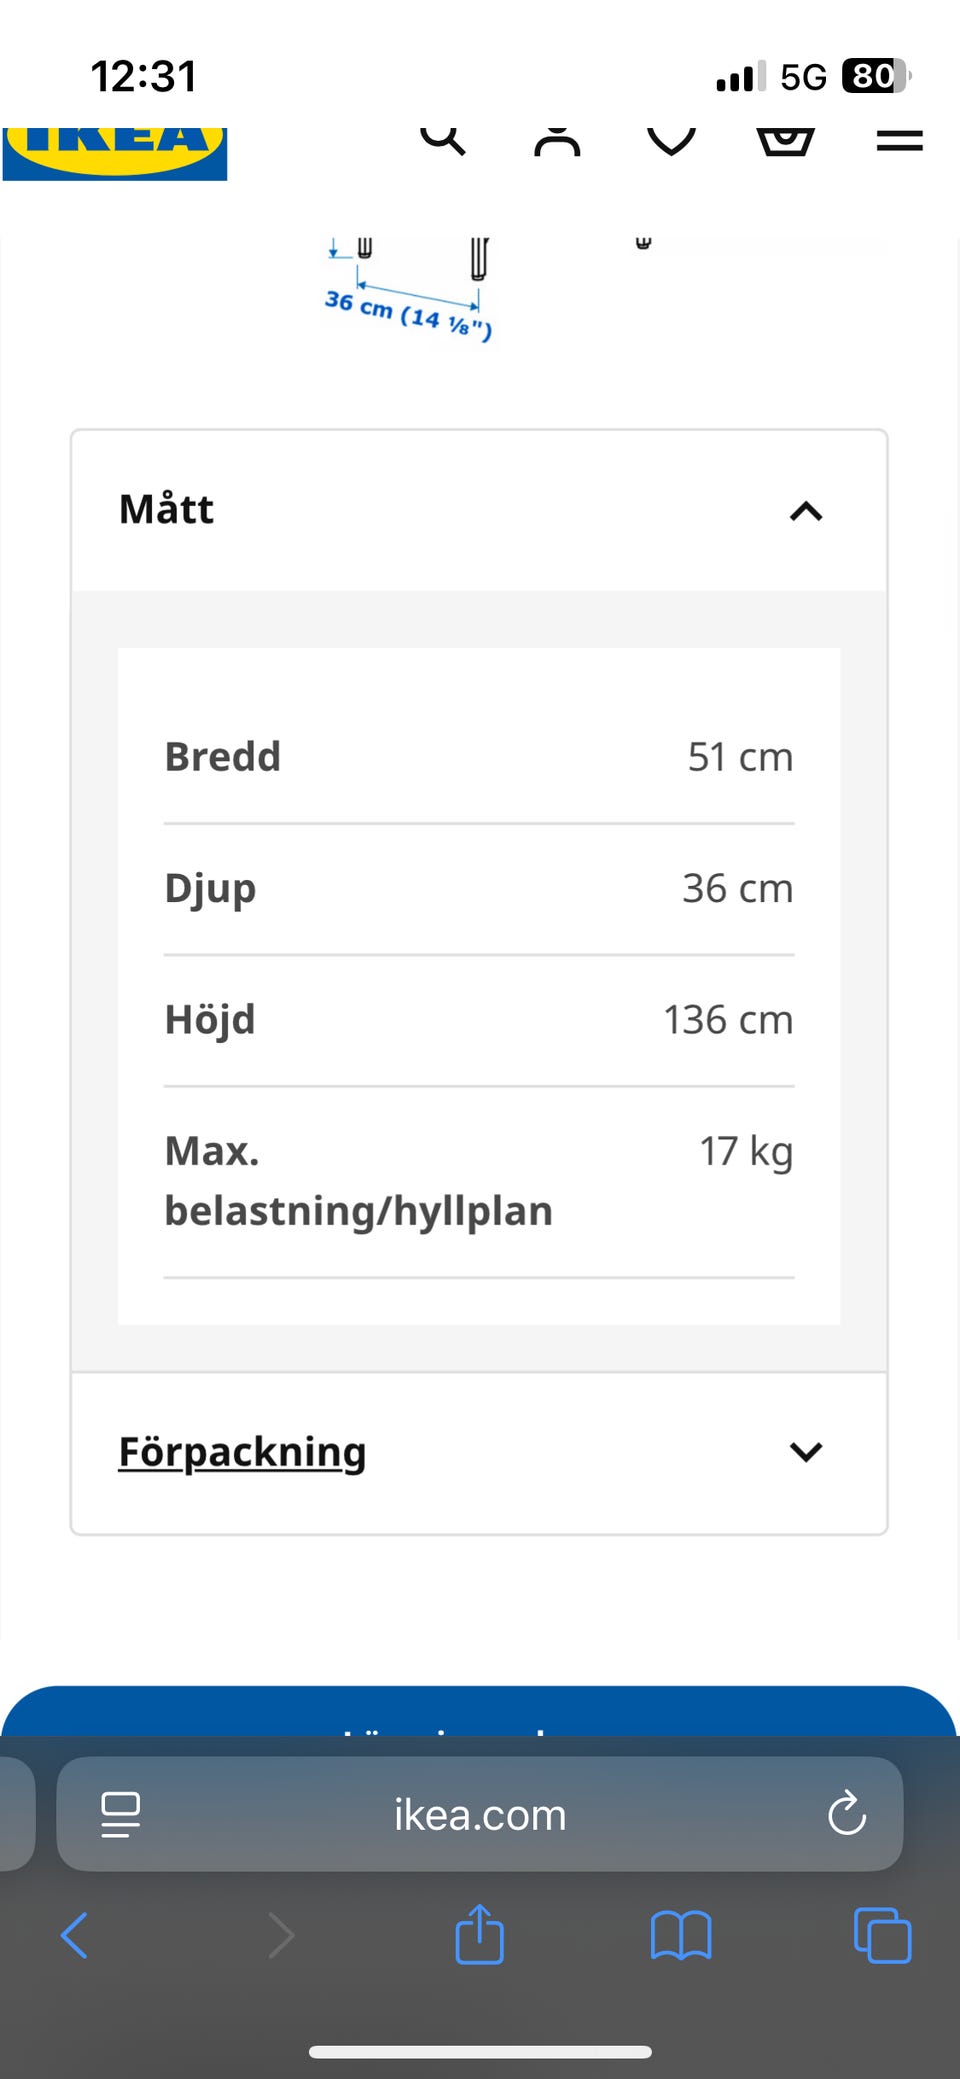Image resolution: width=960 pixels, height=2079 pixels.
Task: Open the user profile account icon
Action: click(557, 141)
